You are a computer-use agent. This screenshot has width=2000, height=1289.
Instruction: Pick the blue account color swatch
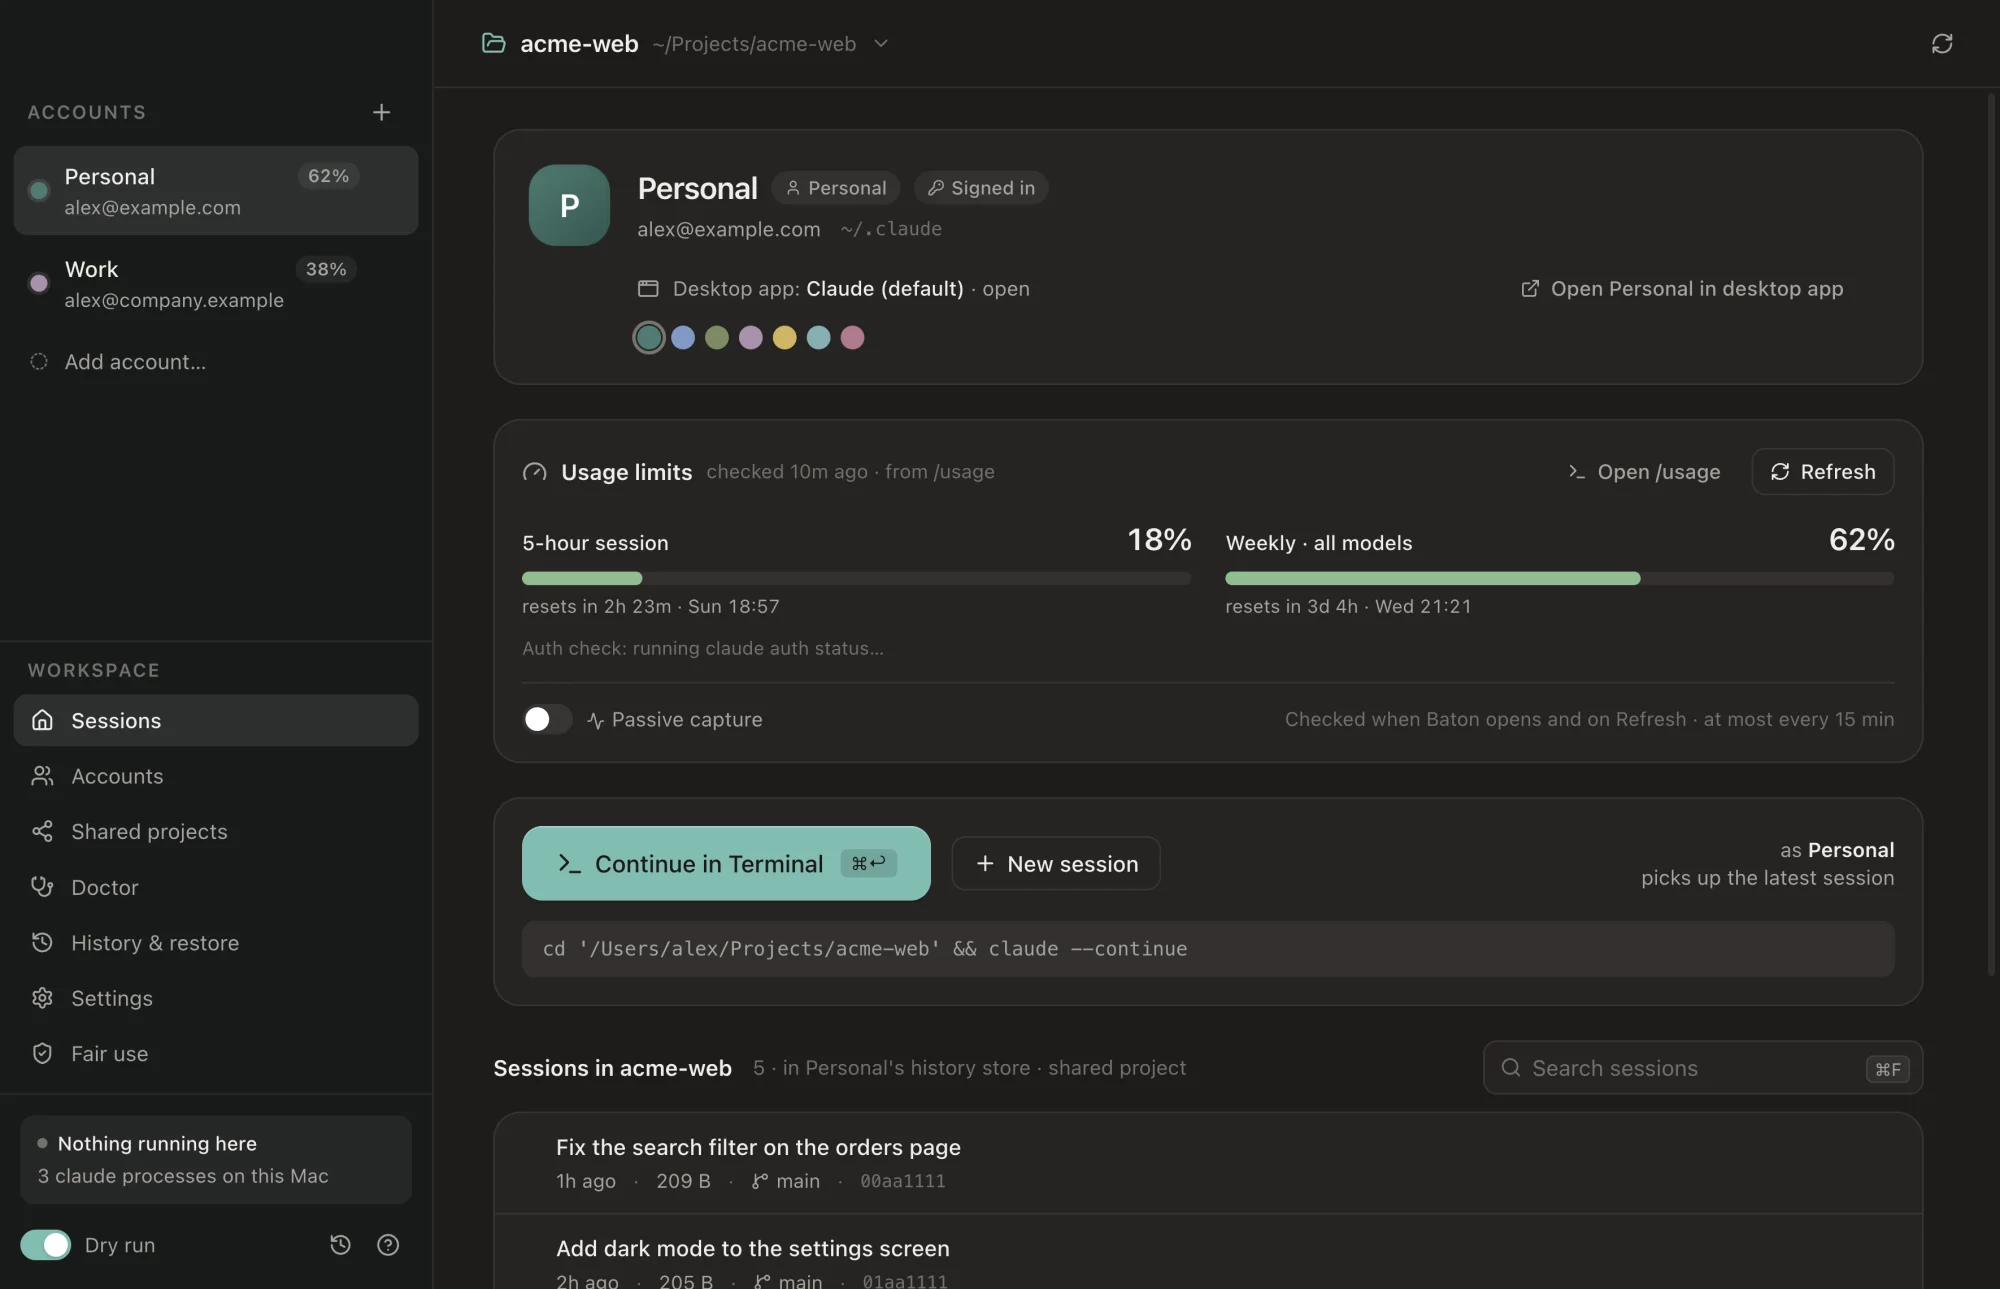[683, 338]
